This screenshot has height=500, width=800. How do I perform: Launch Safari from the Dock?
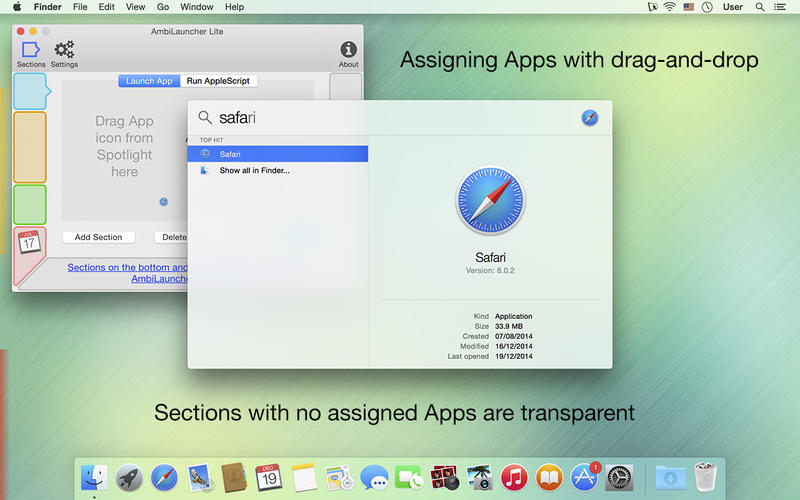coord(164,478)
